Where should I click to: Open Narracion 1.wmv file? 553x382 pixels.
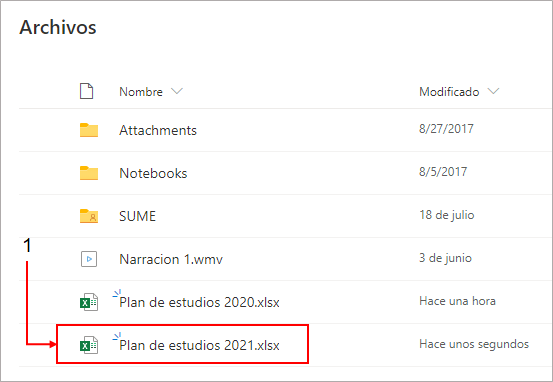click(171, 260)
